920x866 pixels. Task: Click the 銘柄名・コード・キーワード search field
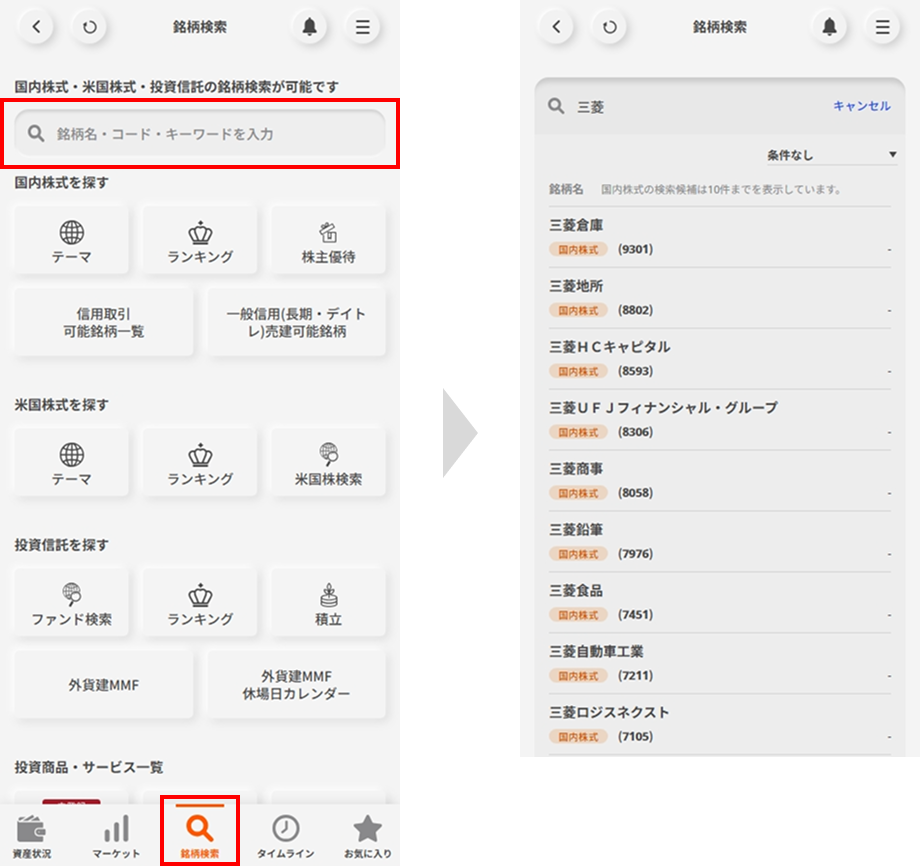(x=200, y=133)
